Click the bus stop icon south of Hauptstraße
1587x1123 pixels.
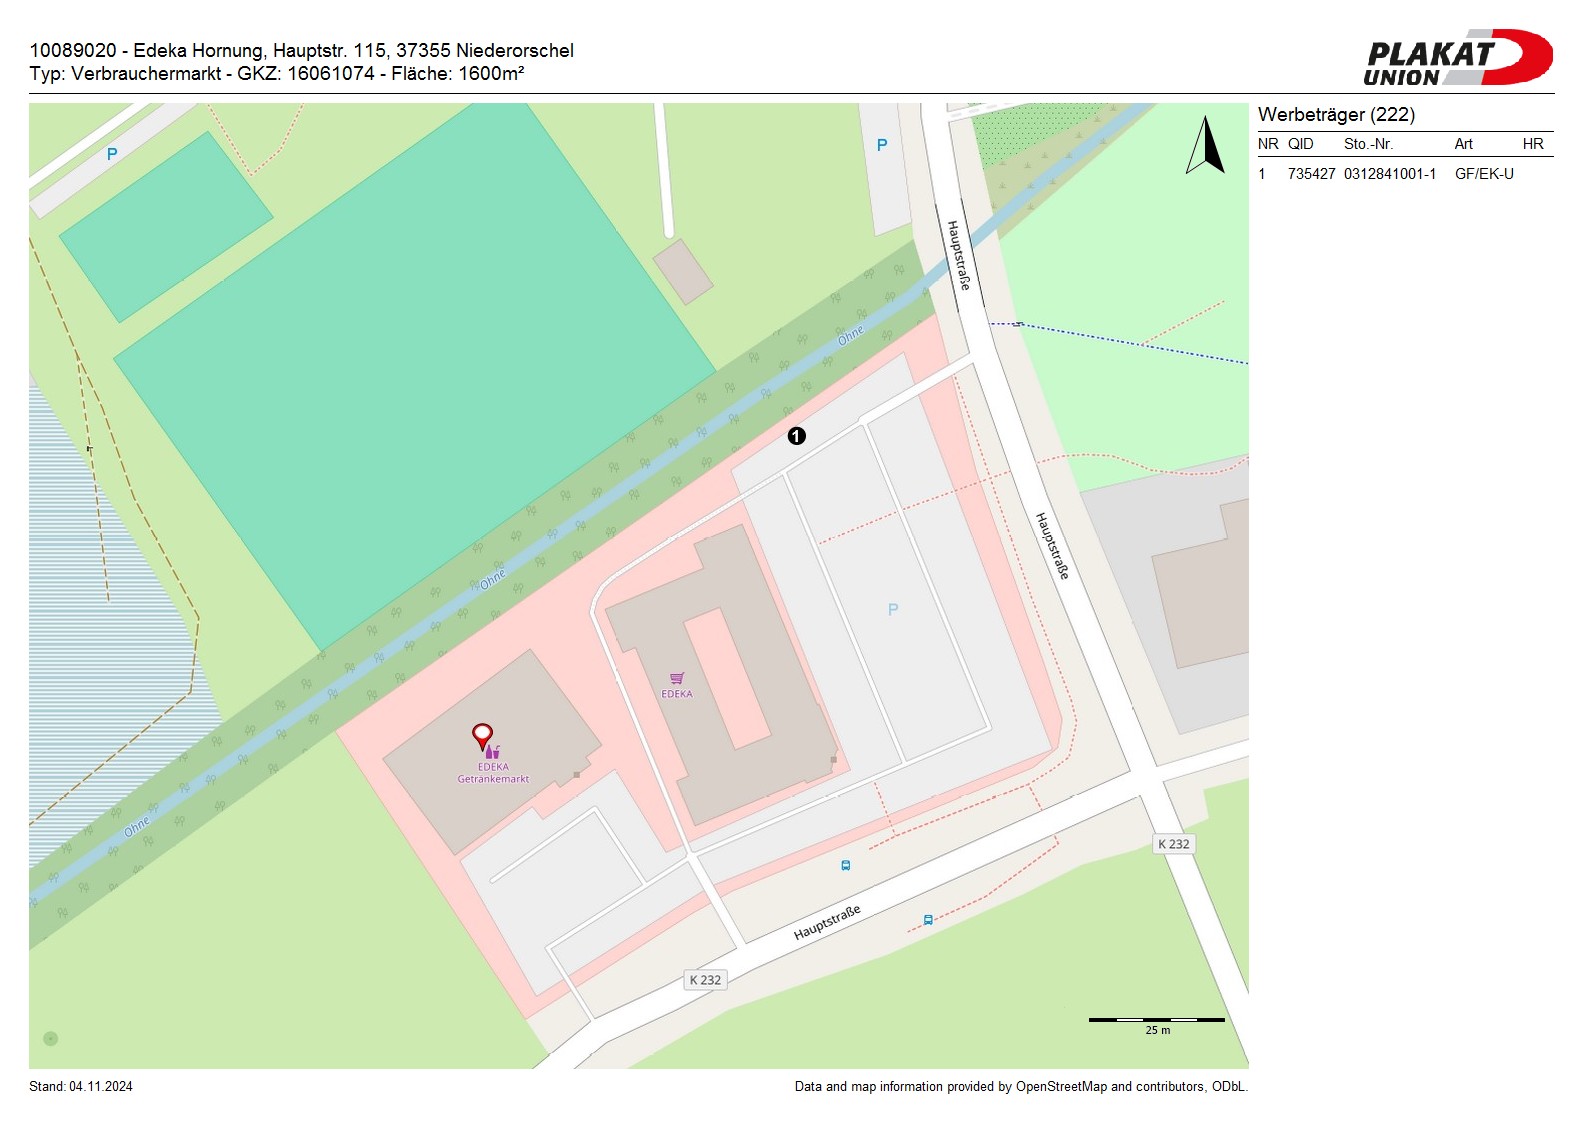[928, 920]
